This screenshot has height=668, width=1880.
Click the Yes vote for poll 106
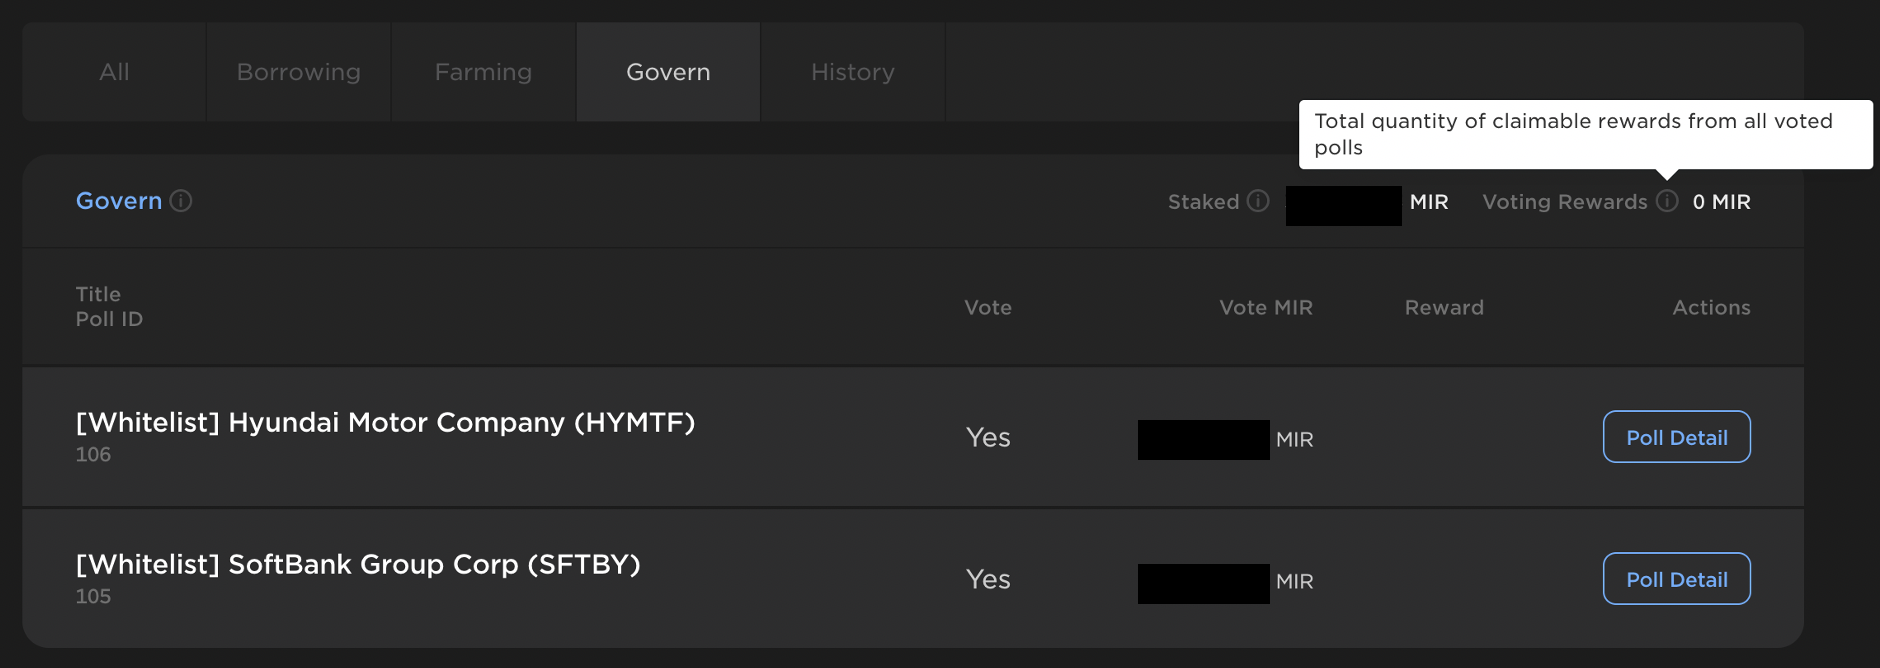pos(987,436)
